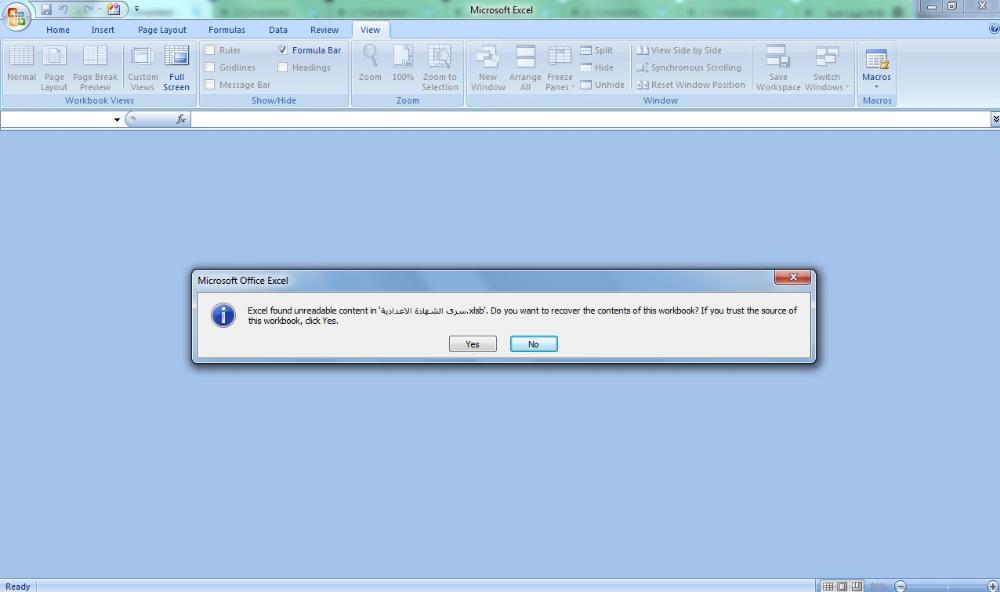Click No in the dialog
The width and height of the screenshot is (1000, 592).
(534, 344)
